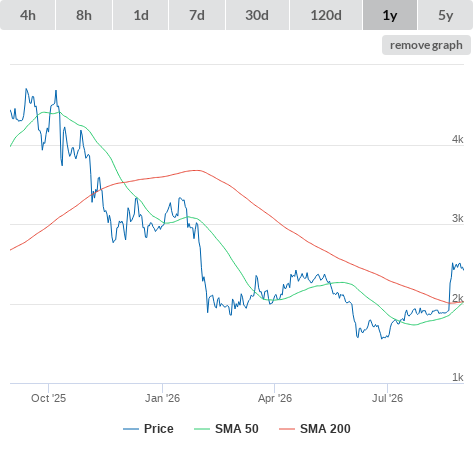The height and width of the screenshot is (455, 474).
Task: Select the active 1y tab
Action: tap(390, 15)
